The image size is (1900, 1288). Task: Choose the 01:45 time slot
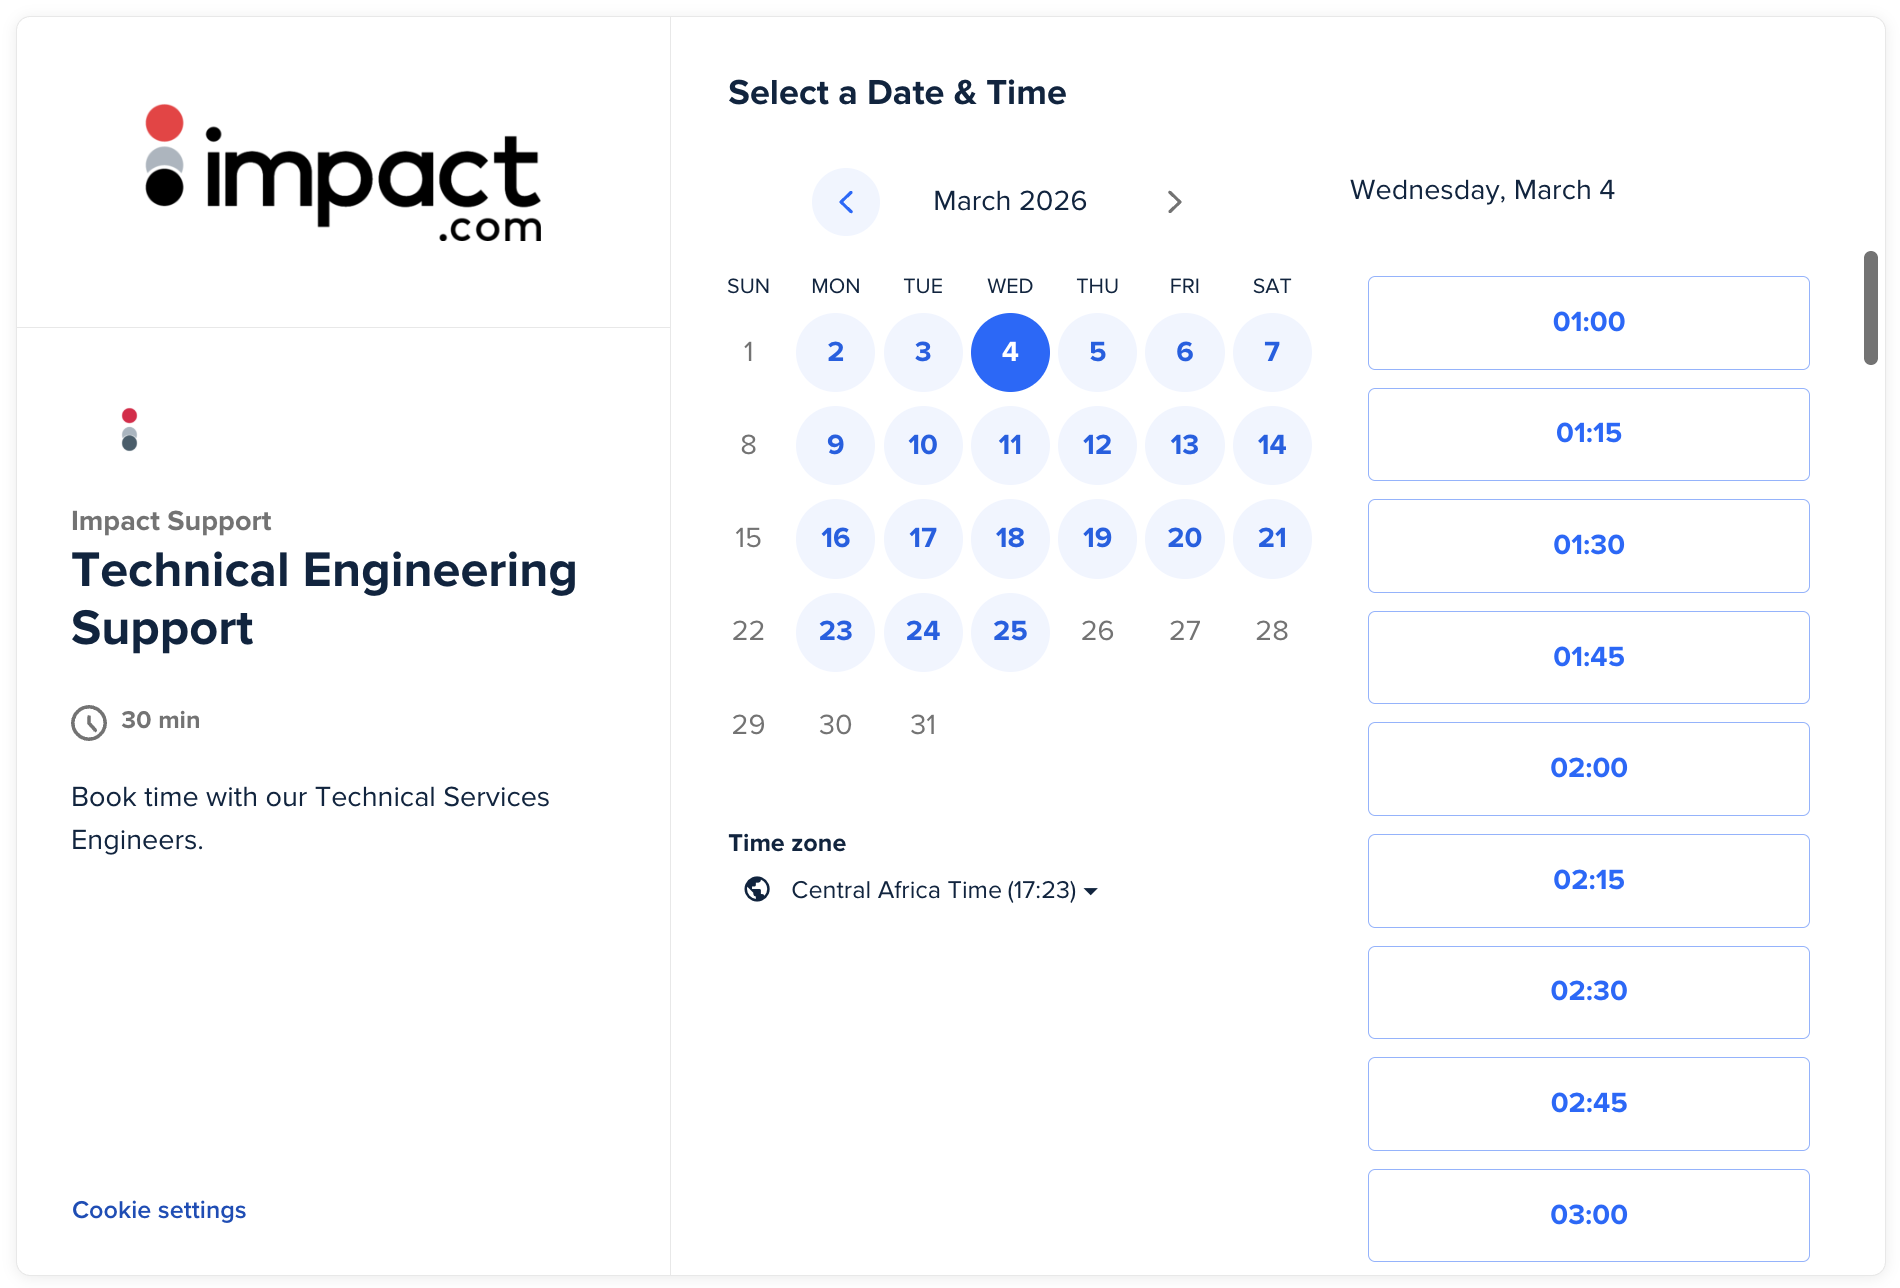(1588, 657)
